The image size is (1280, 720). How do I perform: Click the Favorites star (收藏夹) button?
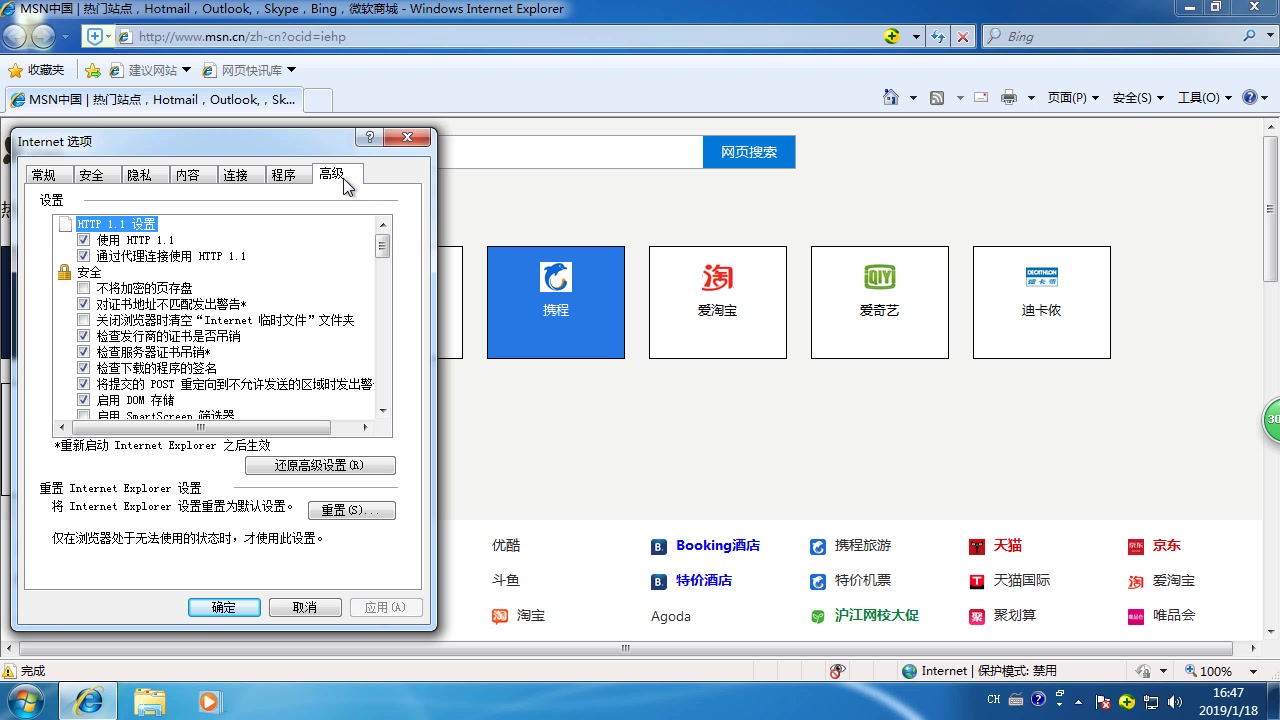pyautogui.click(x=36, y=70)
